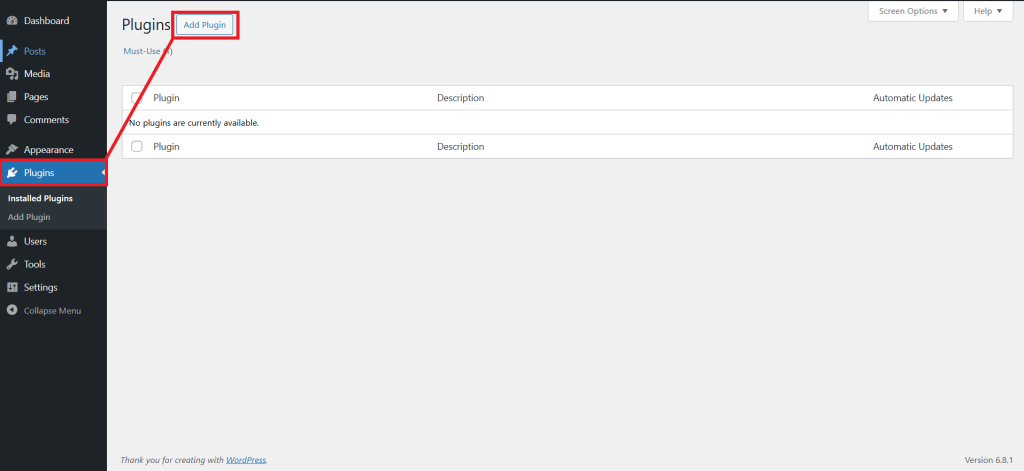
Task: Click the Posts pushpin icon
Action: (12, 51)
